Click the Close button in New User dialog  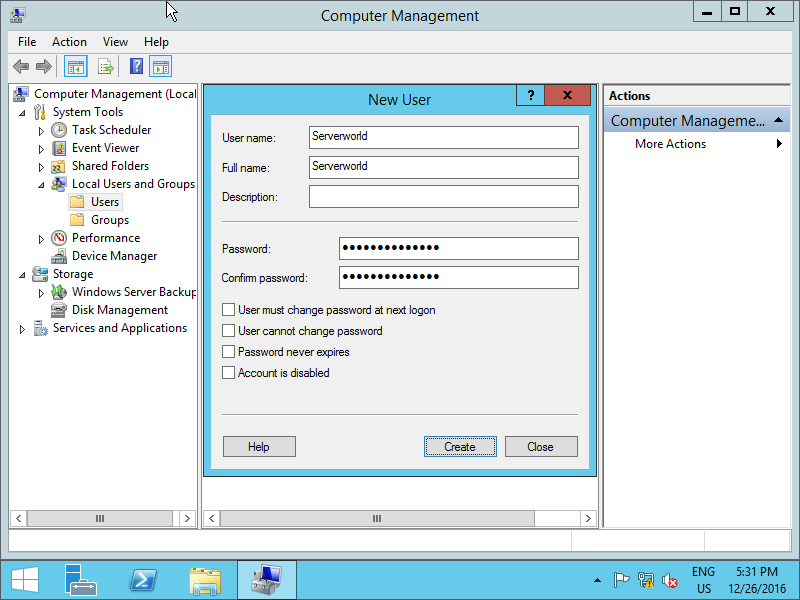tap(541, 447)
